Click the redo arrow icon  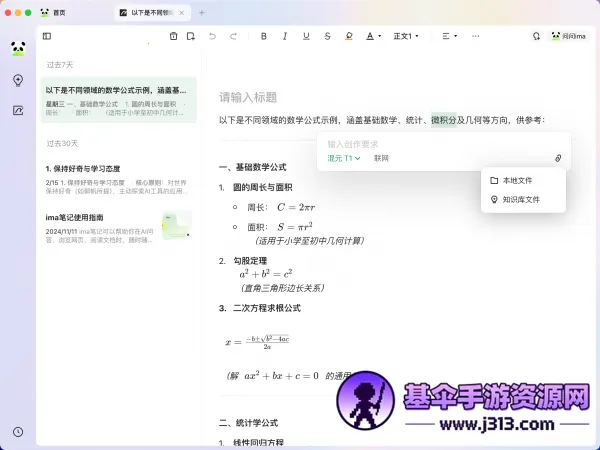233,36
